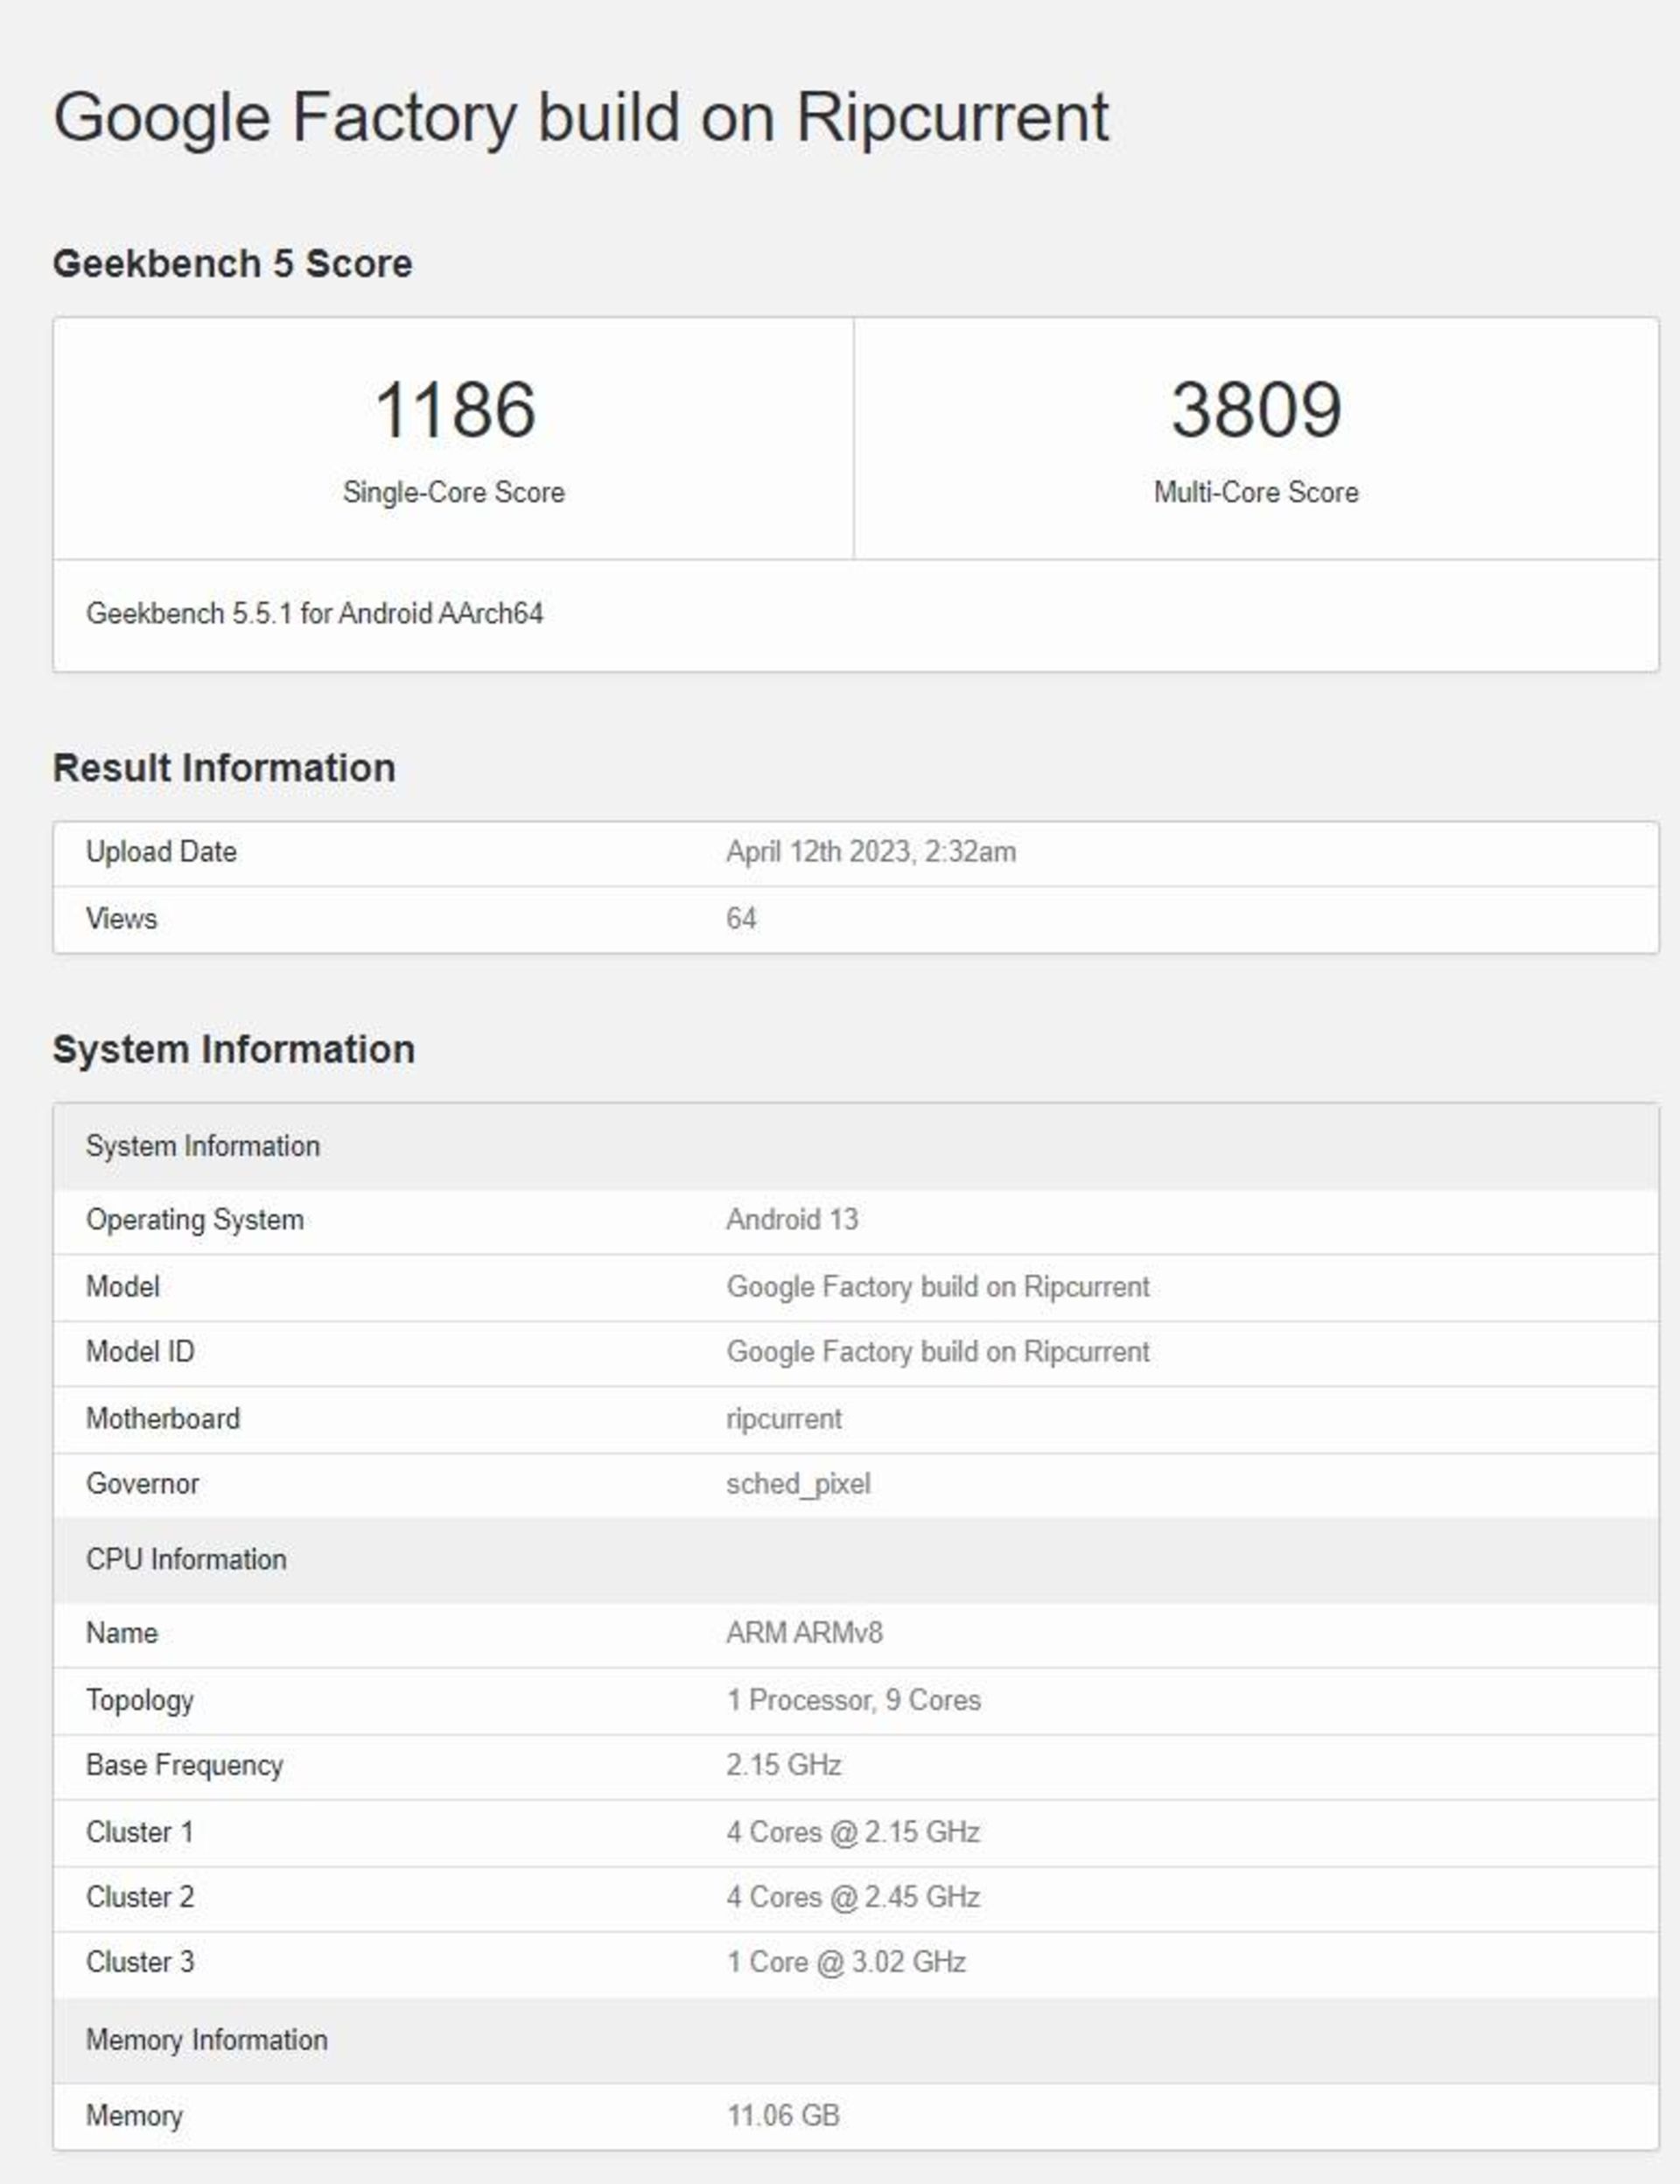1680x2184 pixels.
Task: Click the 'Model ID' row label
Action: [x=140, y=1352]
